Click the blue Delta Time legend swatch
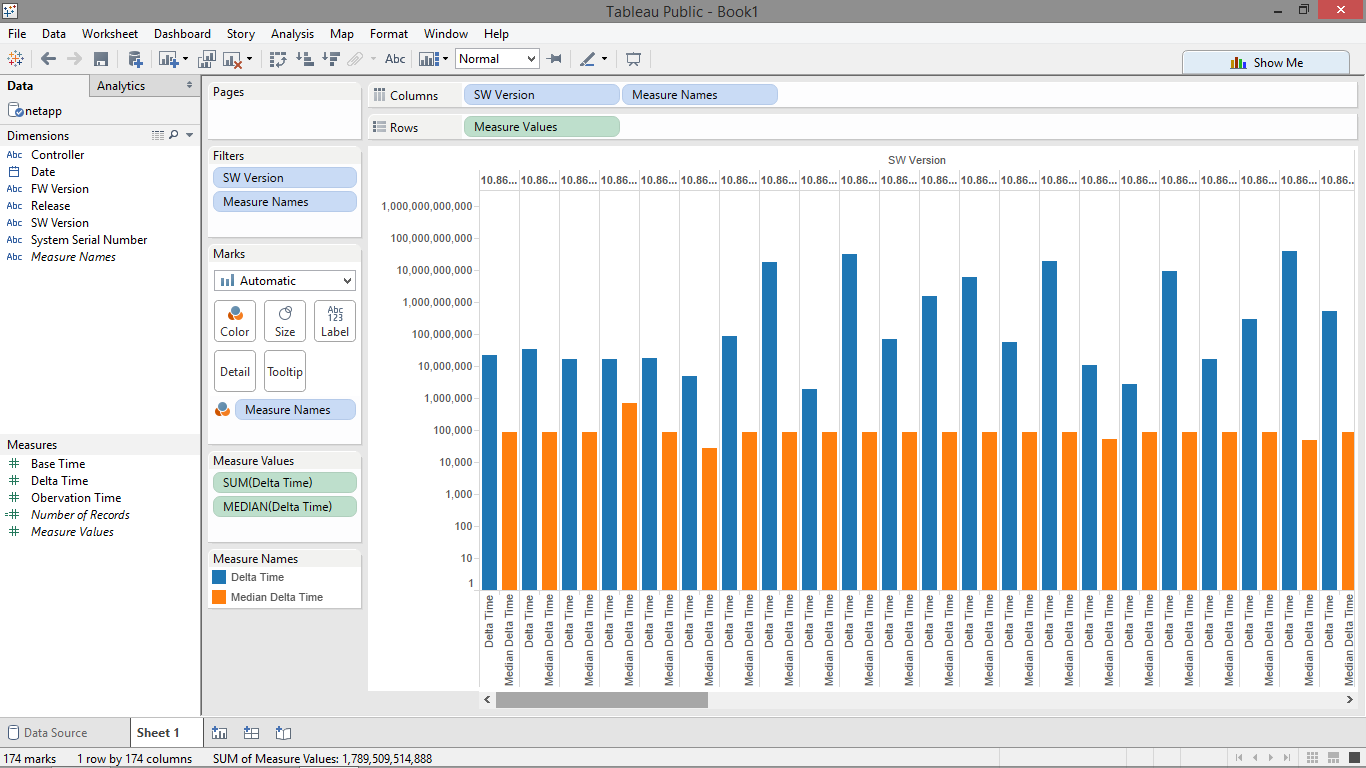Image resolution: width=1366 pixels, height=768 pixels. point(219,577)
